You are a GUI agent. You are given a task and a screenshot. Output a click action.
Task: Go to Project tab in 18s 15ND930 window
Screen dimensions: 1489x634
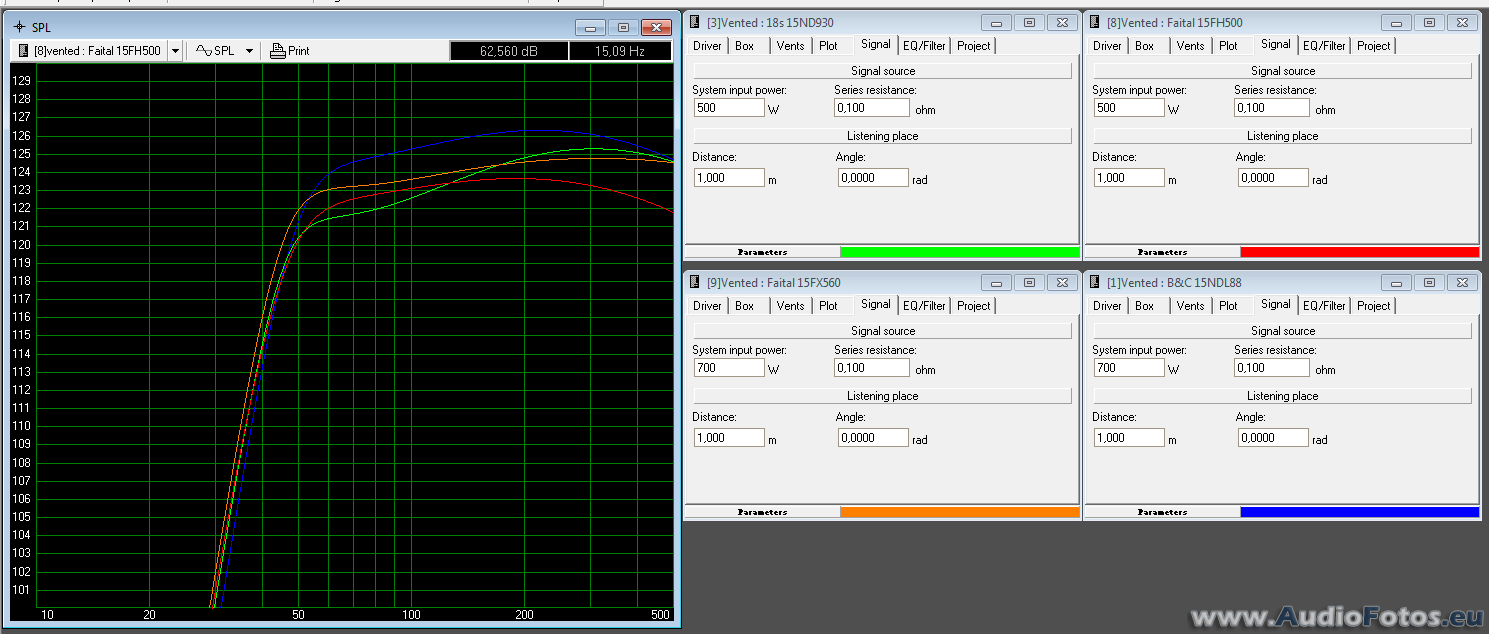[973, 46]
